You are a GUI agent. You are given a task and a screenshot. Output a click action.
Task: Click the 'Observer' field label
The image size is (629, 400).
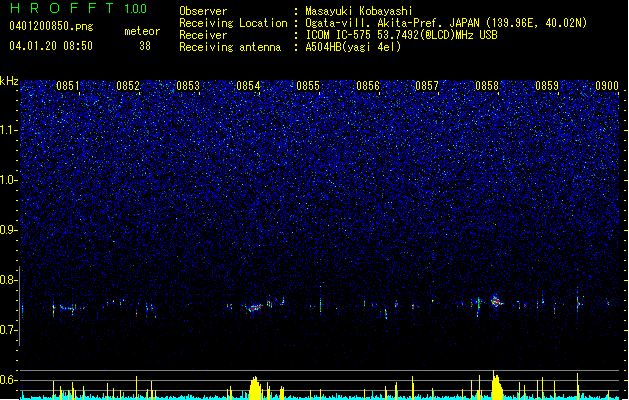click(x=203, y=11)
